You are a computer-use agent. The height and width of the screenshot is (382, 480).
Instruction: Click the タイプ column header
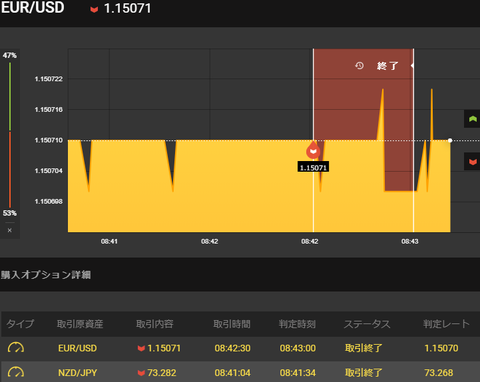(x=20, y=324)
